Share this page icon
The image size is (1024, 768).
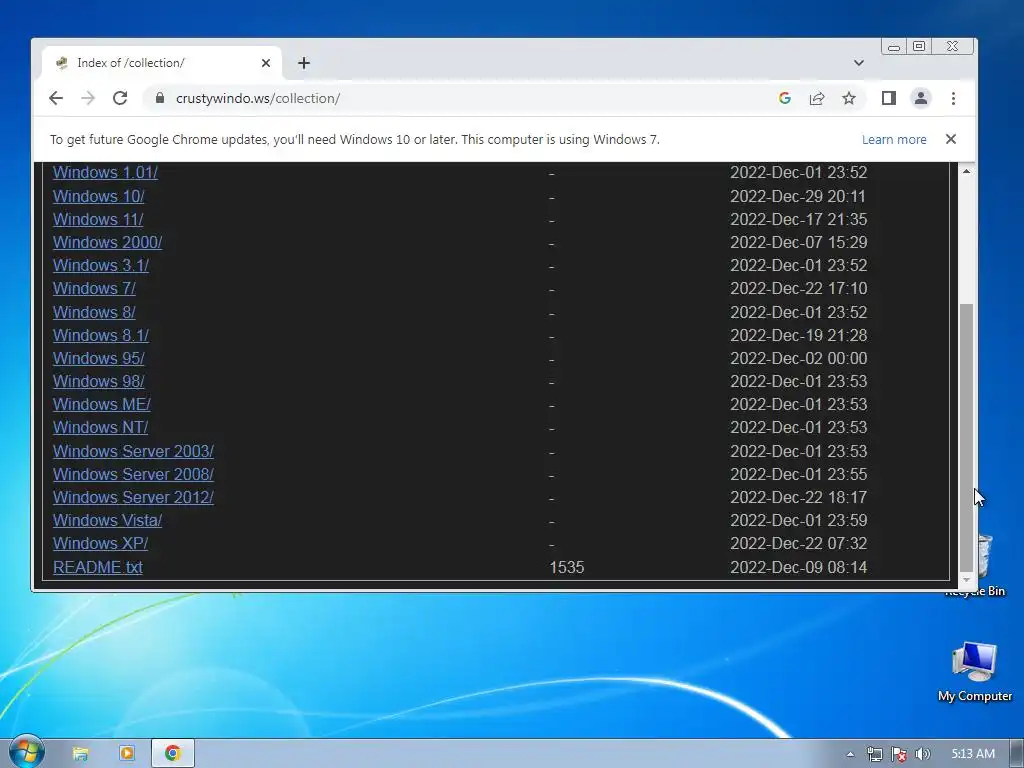coord(817,98)
